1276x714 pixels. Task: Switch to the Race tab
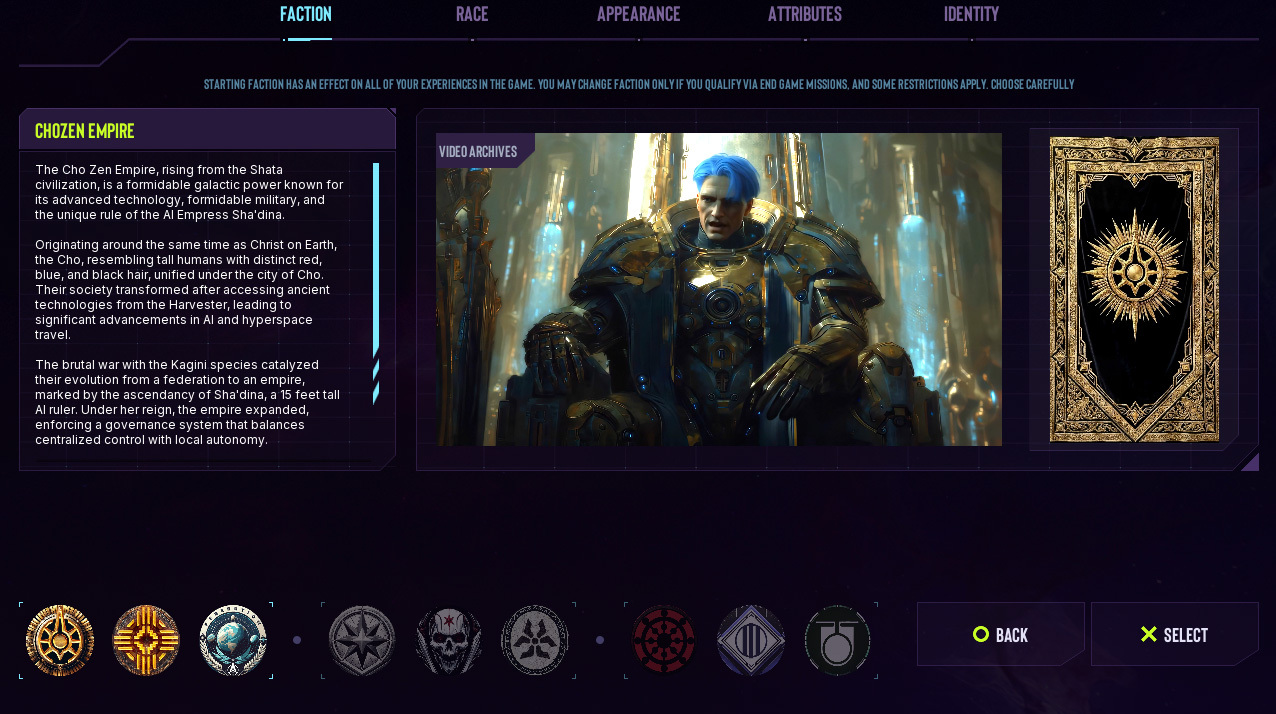[472, 14]
